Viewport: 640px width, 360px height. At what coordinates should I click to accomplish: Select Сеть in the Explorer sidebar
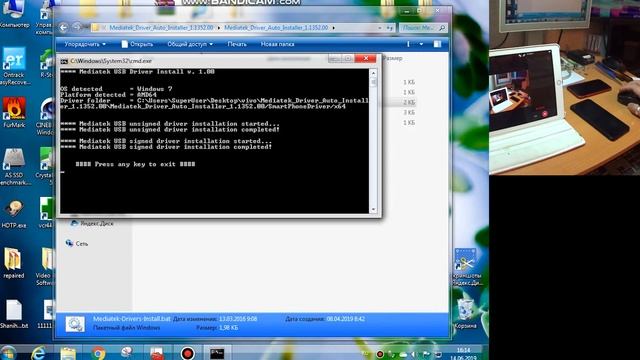pos(77,243)
